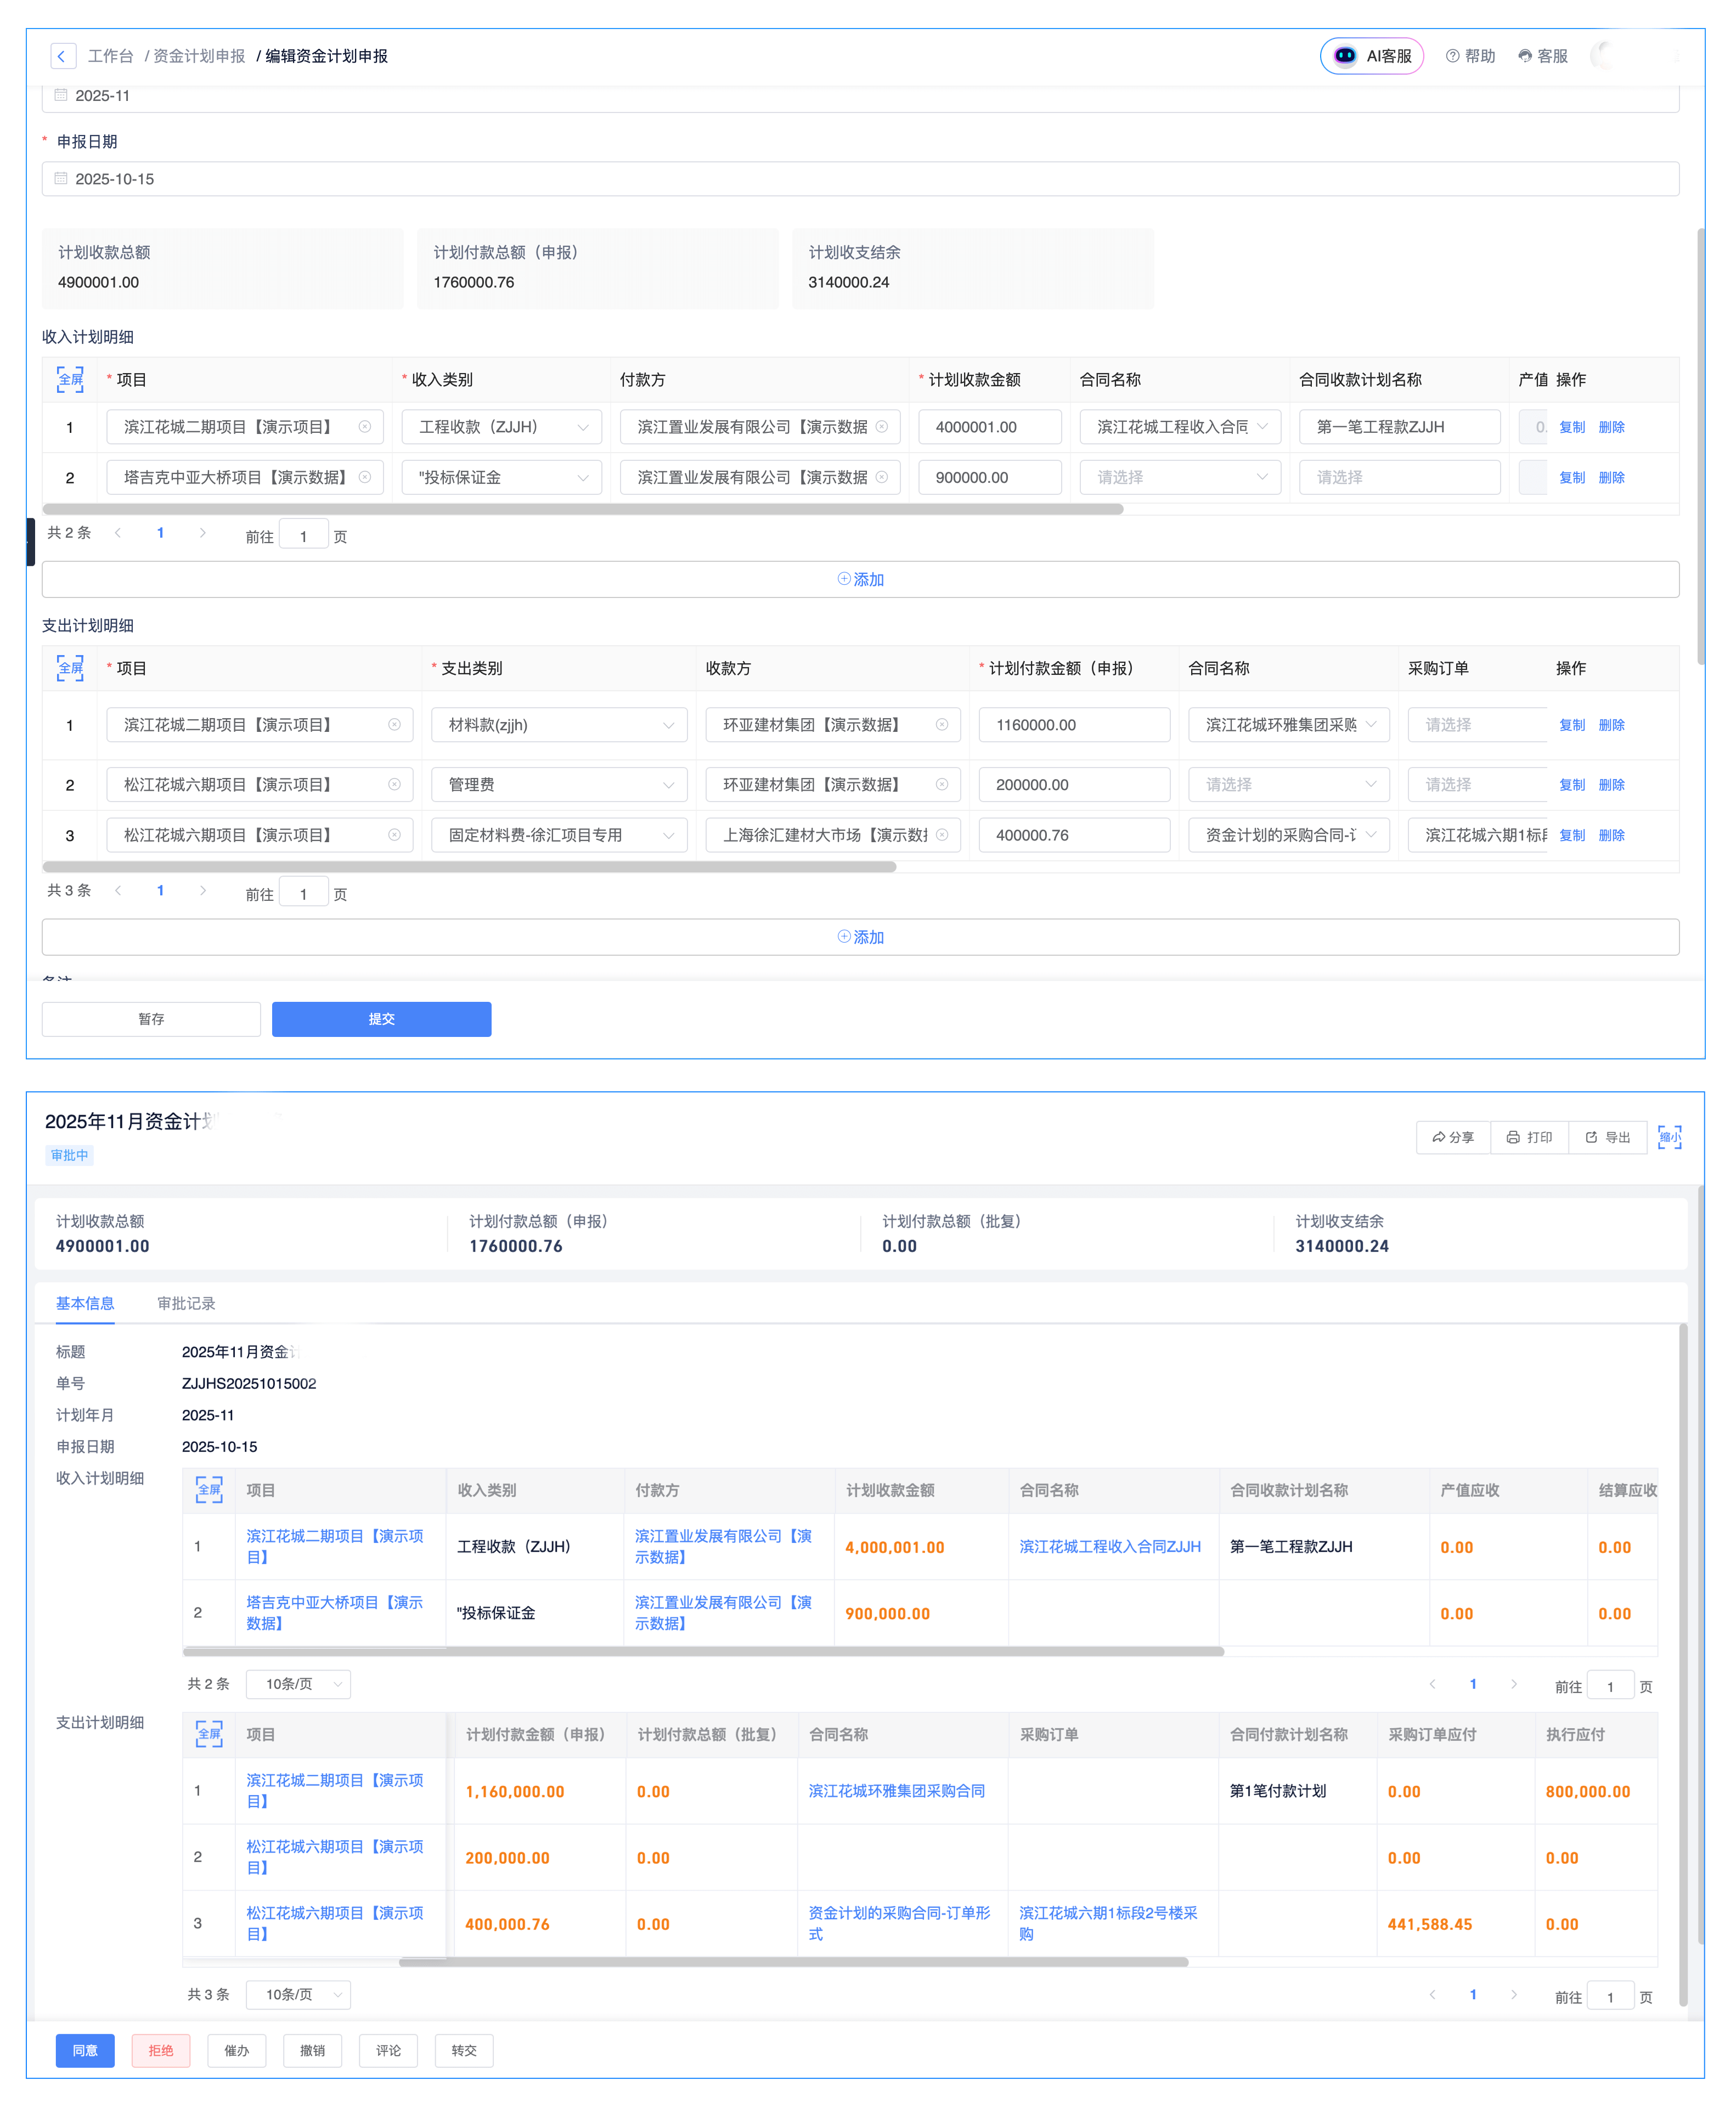Click the 分享 share button

click(x=1453, y=1137)
